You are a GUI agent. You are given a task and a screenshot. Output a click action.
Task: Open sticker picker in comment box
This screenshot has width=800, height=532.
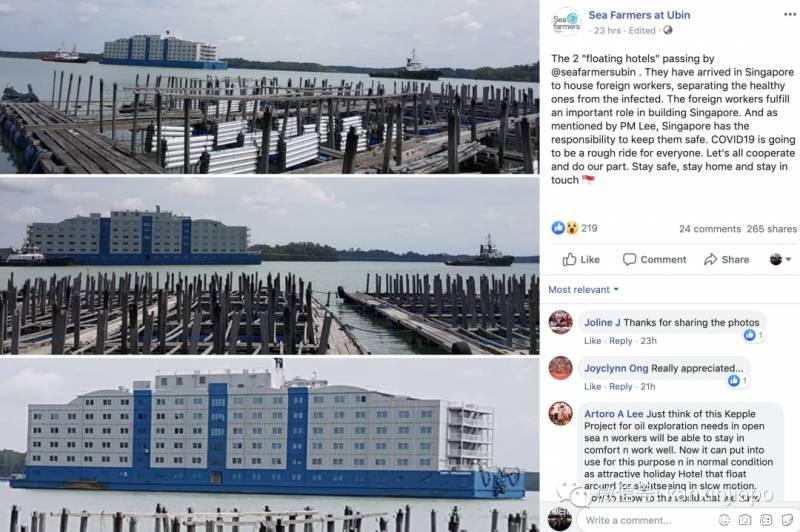[787, 520]
